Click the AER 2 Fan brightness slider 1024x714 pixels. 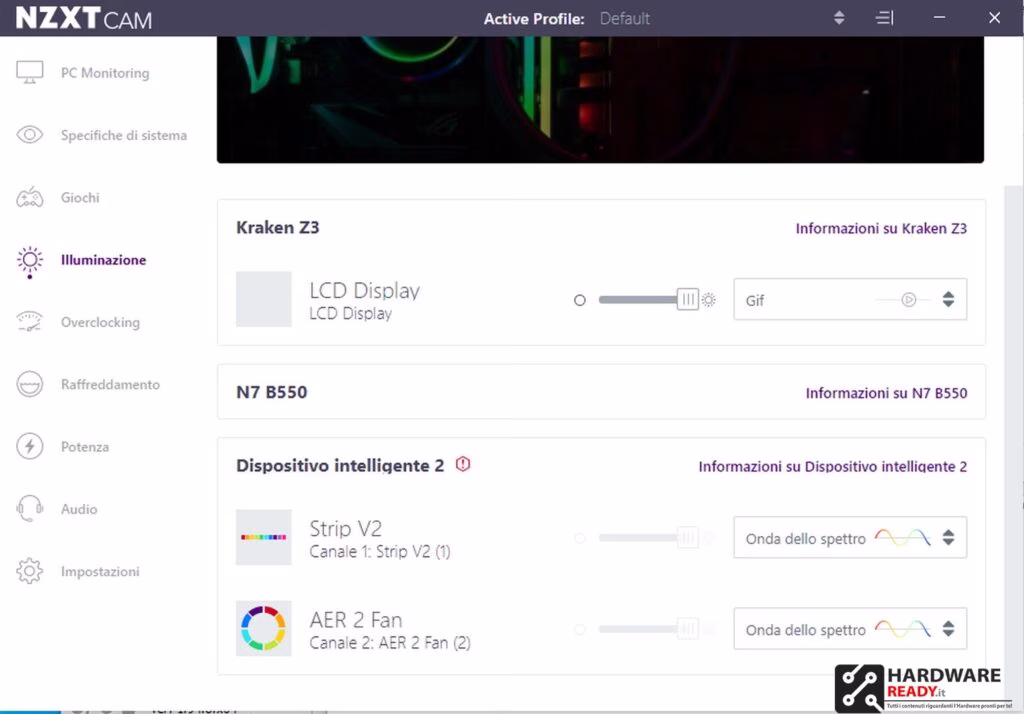(648, 629)
